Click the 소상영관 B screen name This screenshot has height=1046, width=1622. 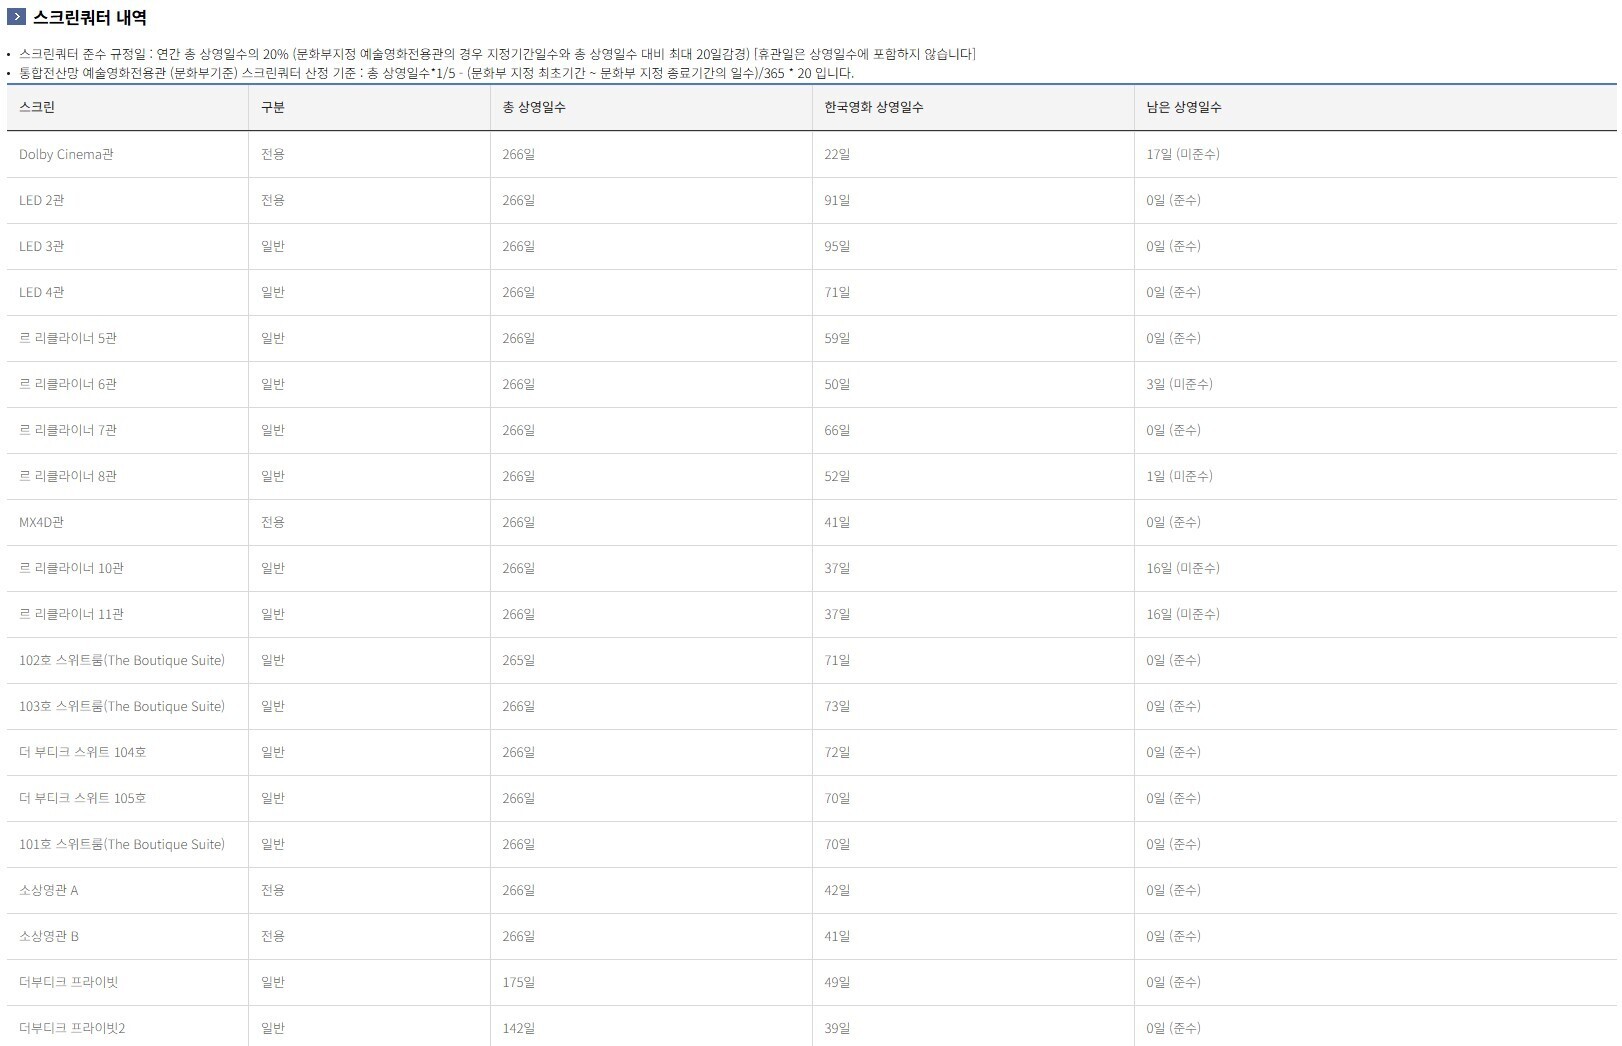[x=49, y=936]
